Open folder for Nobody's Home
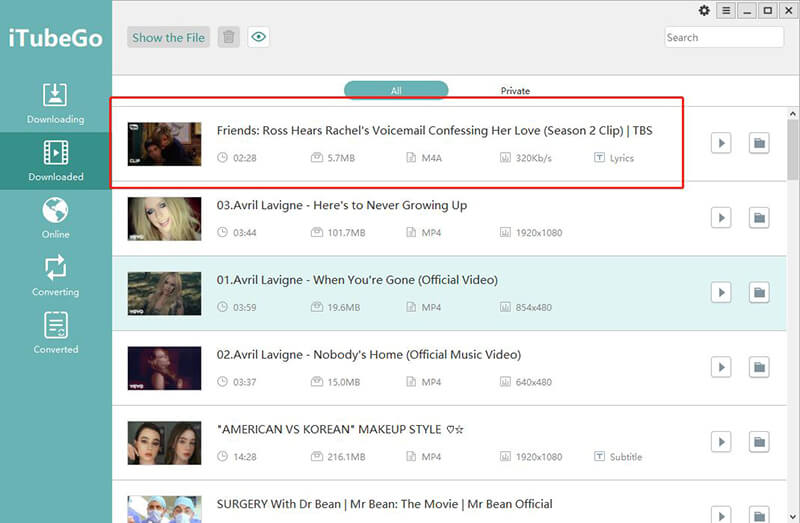The width and height of the screenshot is (800, 523). tap(759, 367)
